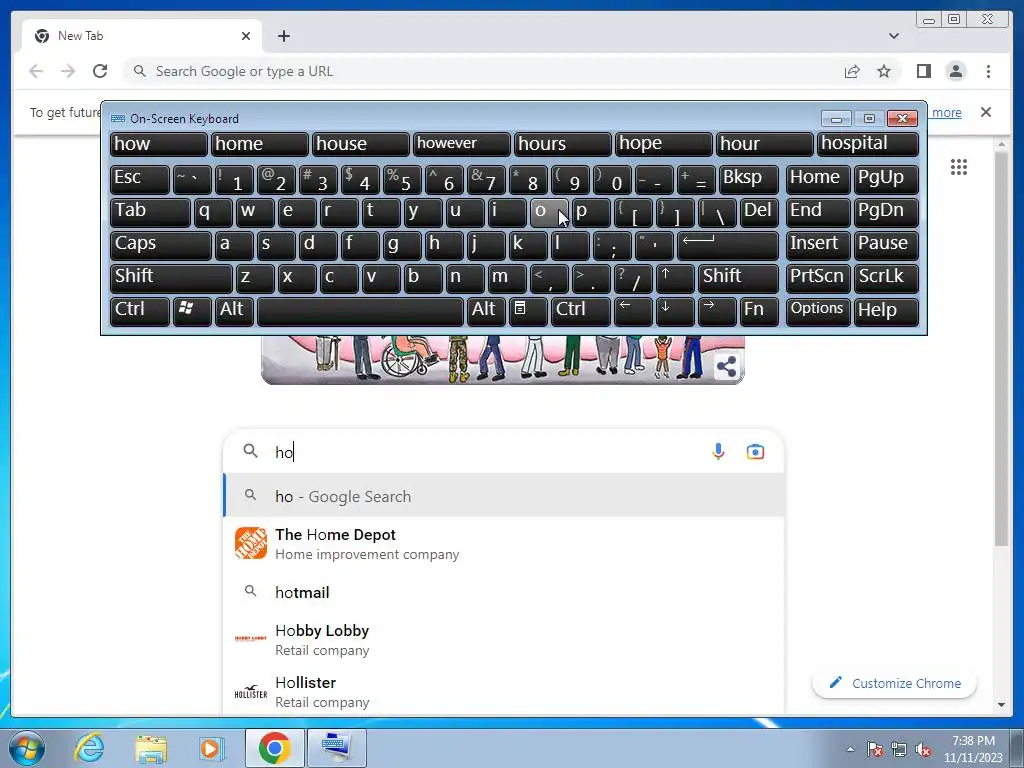Click the Google Lens camera icon
1024x768 pixels.
tap(755, 451)
